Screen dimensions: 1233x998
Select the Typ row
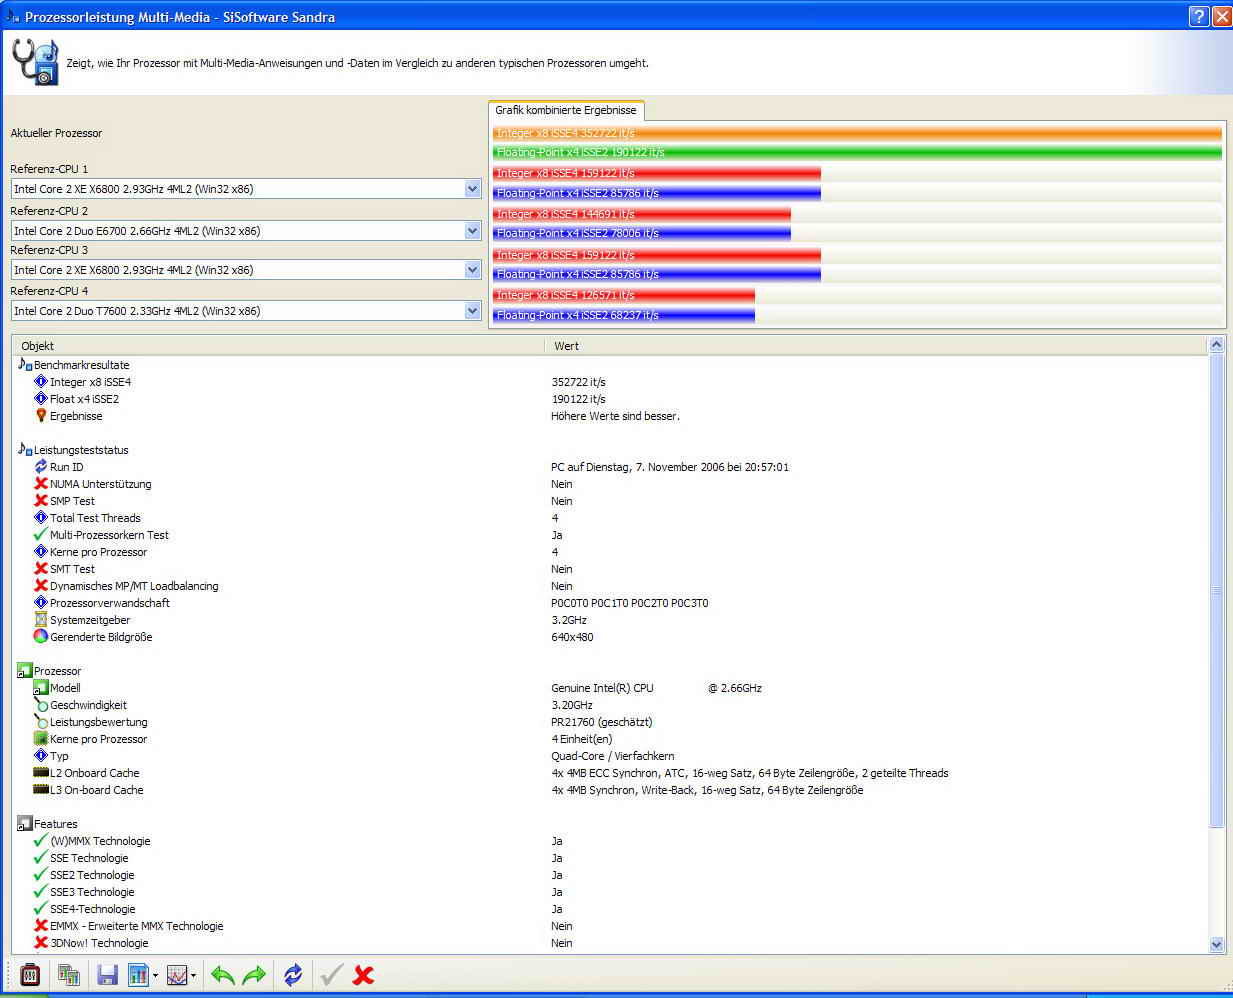click(610, 756)
